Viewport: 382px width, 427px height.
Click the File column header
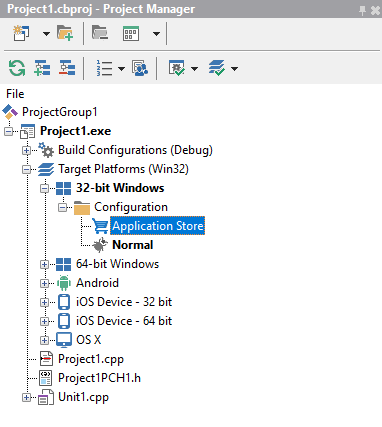coord(15,94)
